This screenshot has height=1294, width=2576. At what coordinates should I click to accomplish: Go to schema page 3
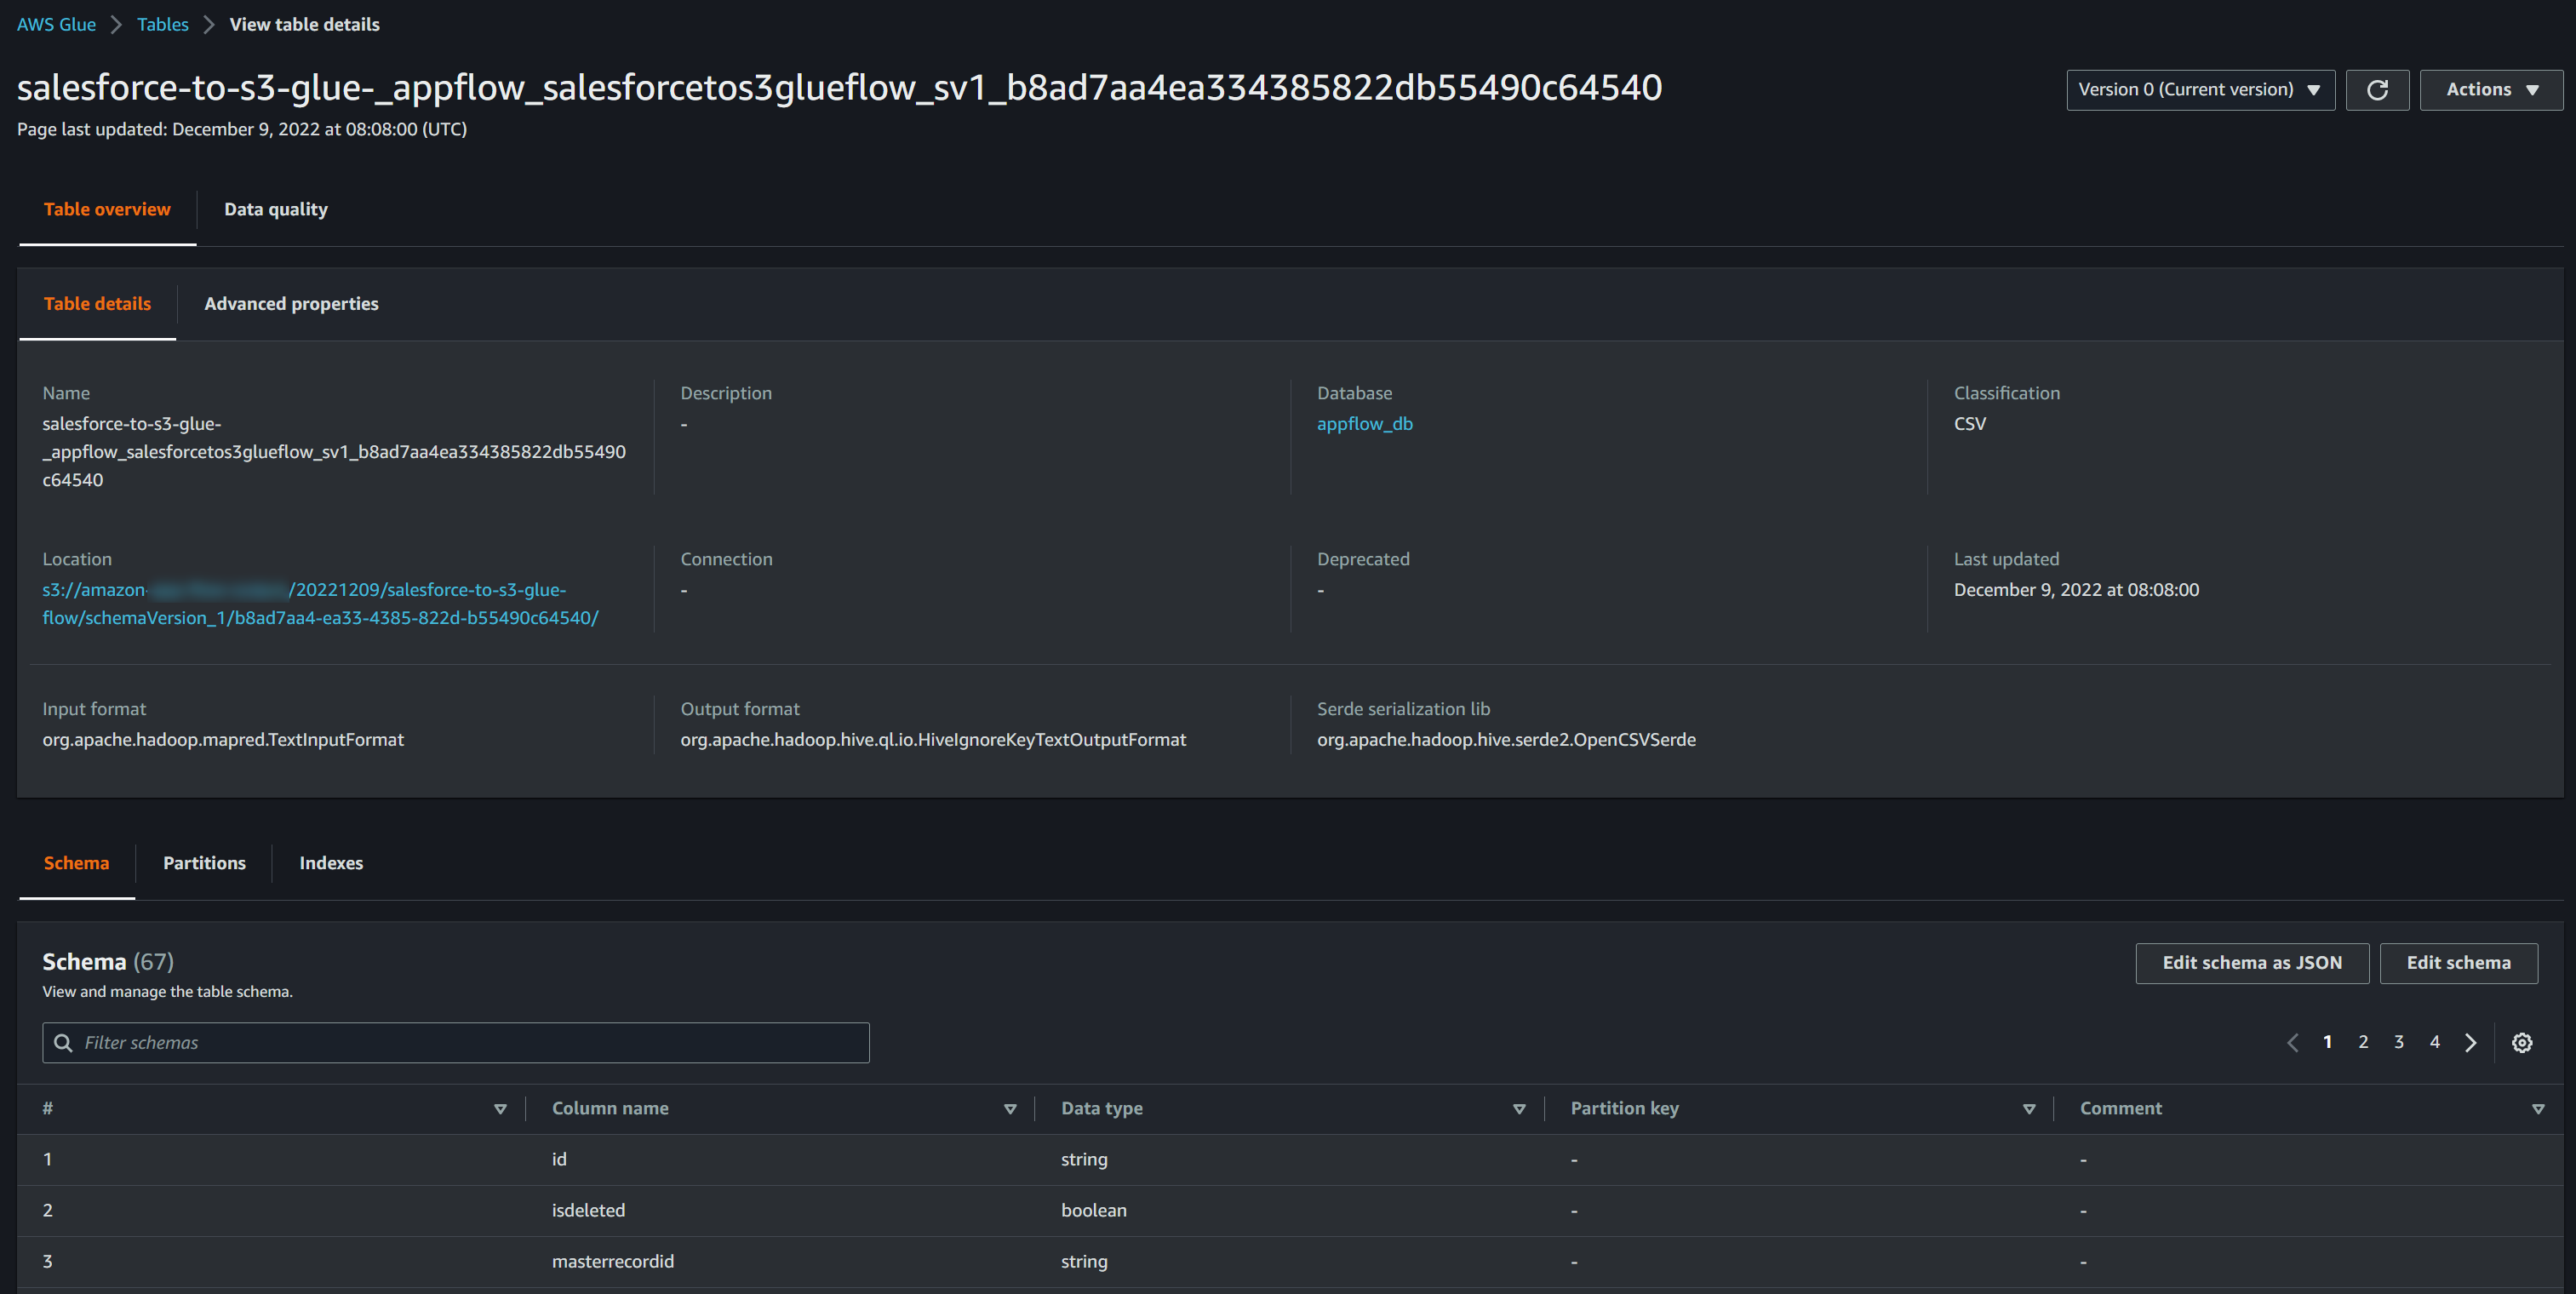(x=2398, y=1042)
